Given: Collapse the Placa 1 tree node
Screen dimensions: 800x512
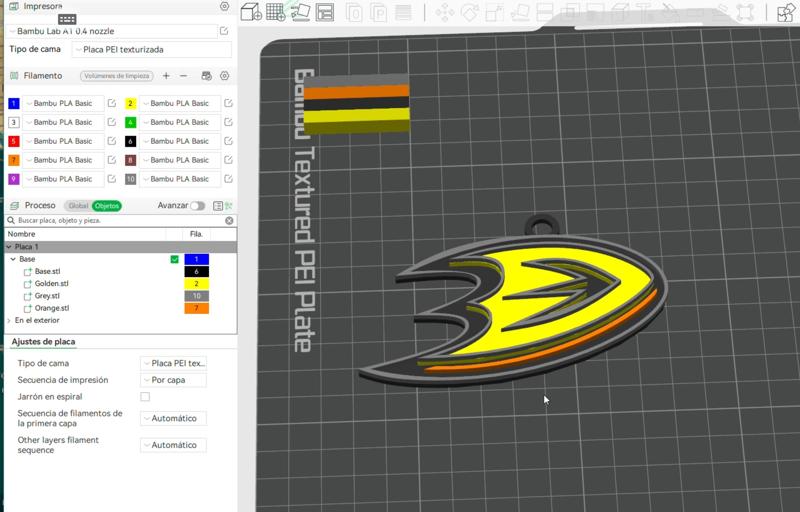Looking at the screenshot, I should coord(8,247).
